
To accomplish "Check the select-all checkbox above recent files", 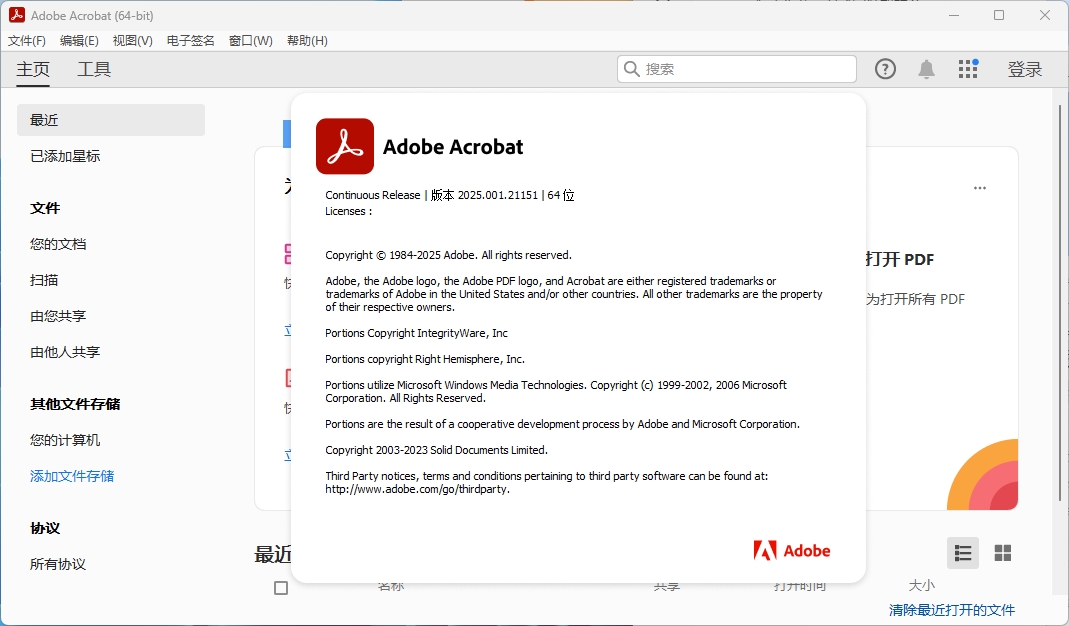I will pos(281,588).
